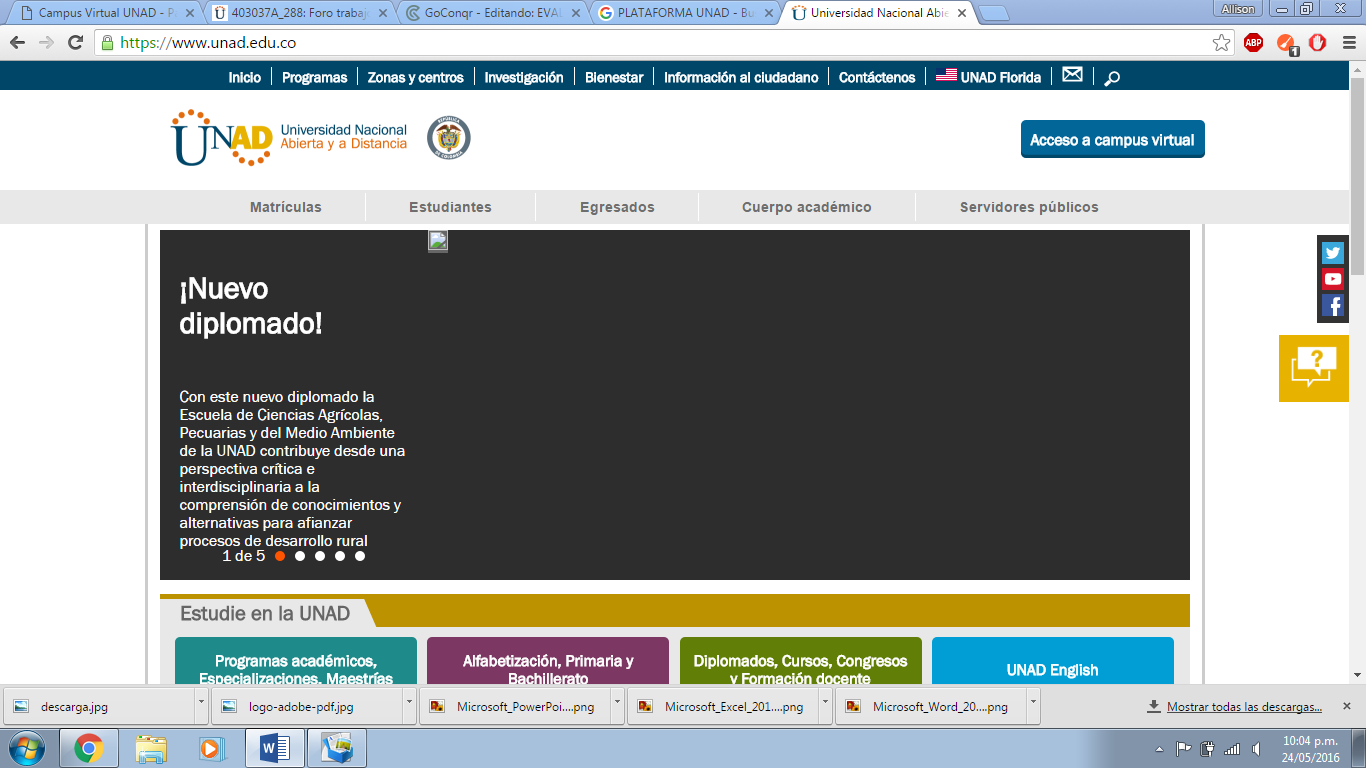The image size is (1366, 768).
Task: Bookmark this page with the star icon
Action: [x=1221, y=43]
